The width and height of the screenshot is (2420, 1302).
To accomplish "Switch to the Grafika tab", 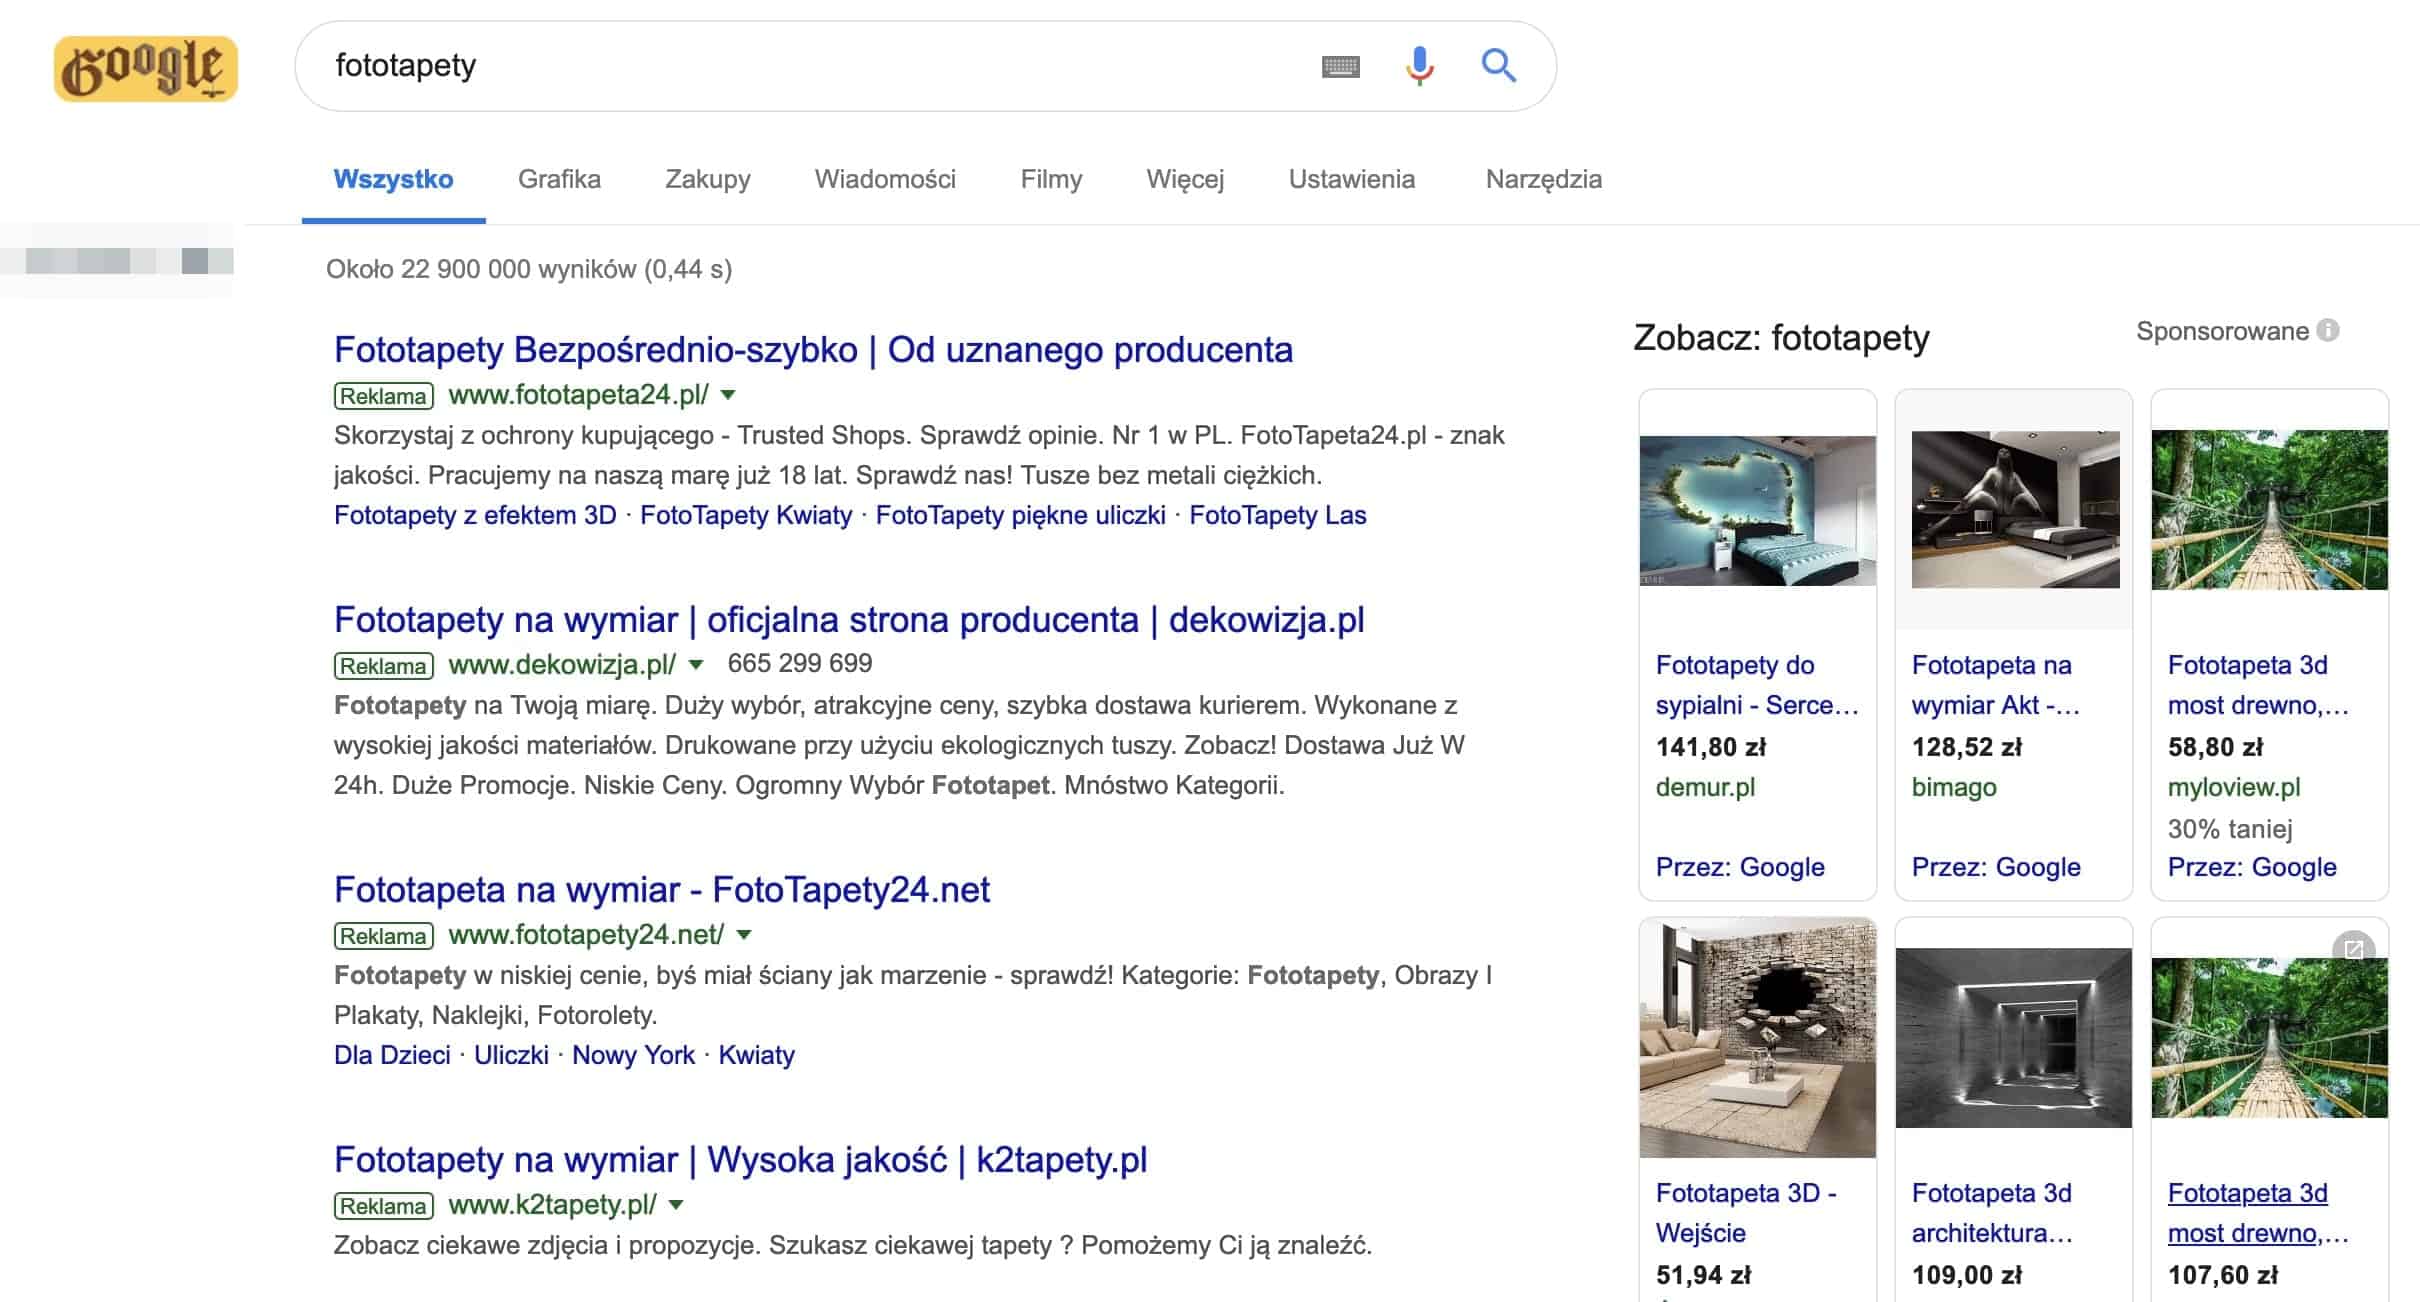I will click(x=559, y=179).
